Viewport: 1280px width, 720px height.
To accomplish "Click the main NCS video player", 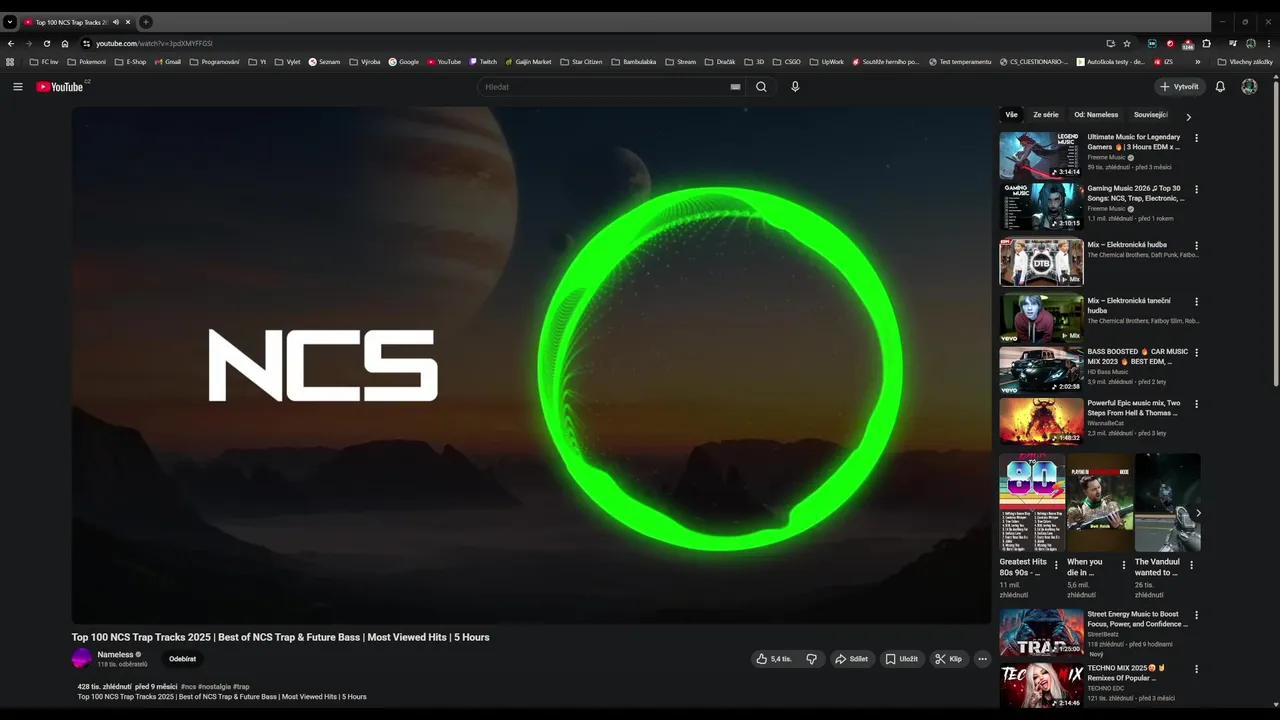I will point(531,365).
